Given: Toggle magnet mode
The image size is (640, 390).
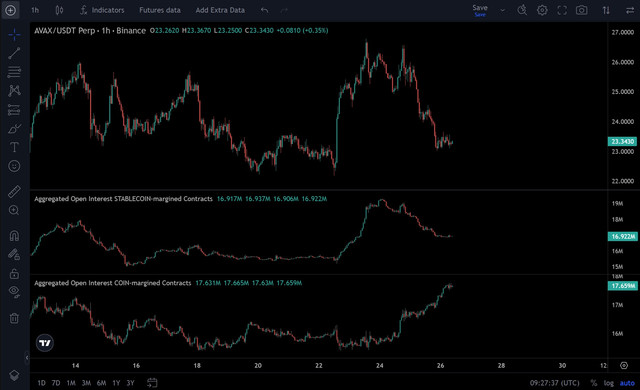Looking at the screenshot, I should [x=14, y=235].
